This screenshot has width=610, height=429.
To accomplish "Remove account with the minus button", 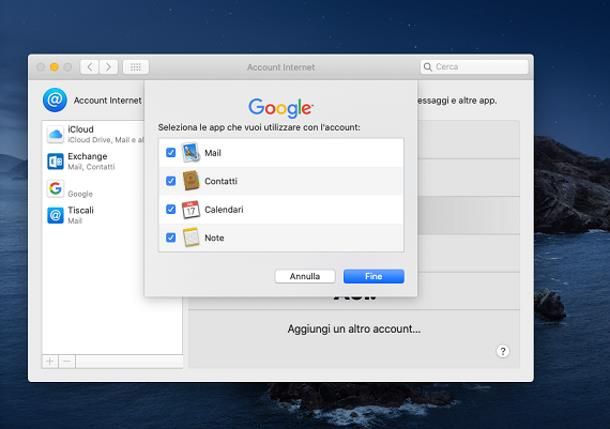I will click(67, 361).
